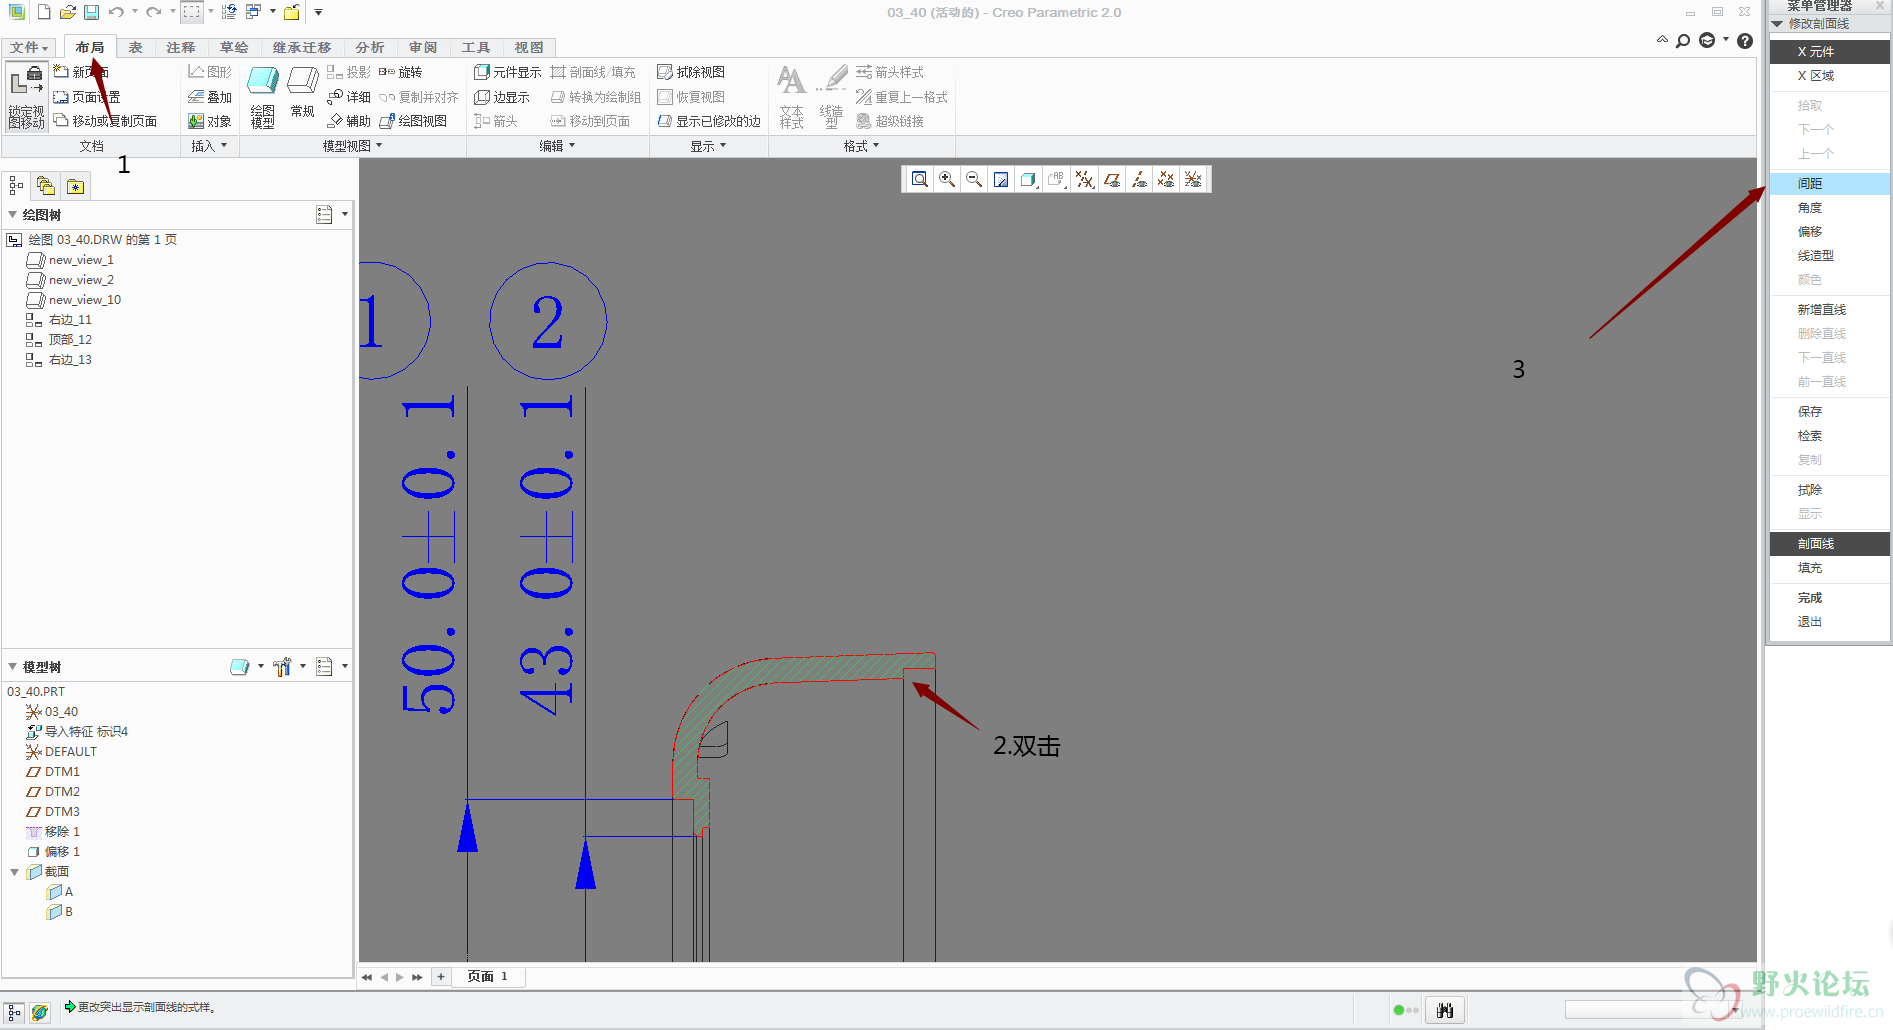The height and width of the screenshot is (1030, 1893).
Task: Switch to the 注释 annotate tab
Action: [181, 47]
